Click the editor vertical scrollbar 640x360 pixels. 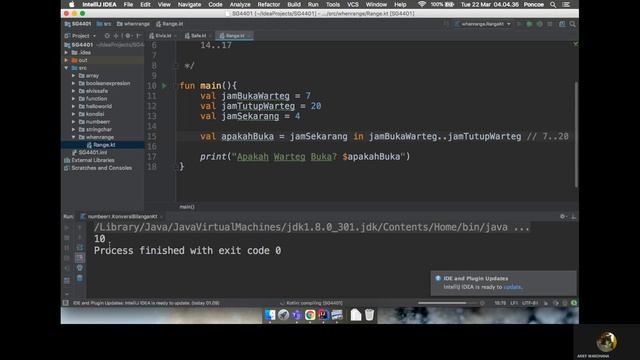pos(576,135)
